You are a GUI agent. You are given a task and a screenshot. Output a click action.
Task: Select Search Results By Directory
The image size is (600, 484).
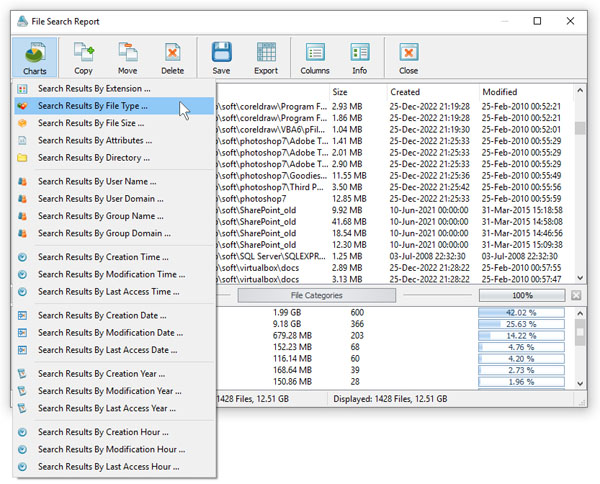[114, 158]
